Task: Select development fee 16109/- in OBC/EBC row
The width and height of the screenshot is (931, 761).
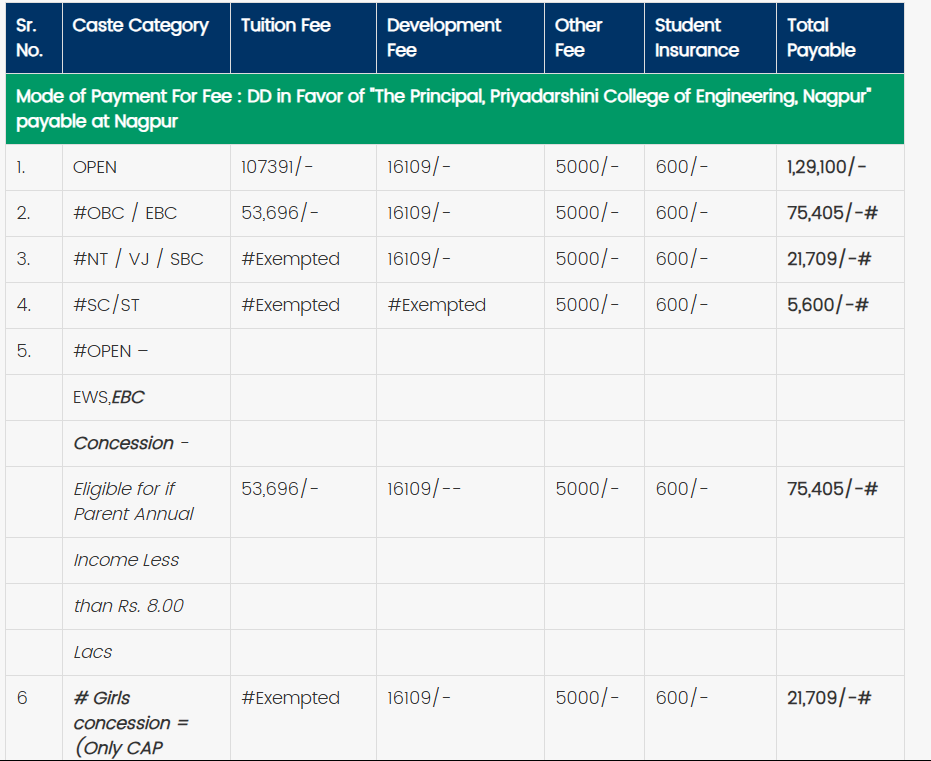Action: pos(419,213)
